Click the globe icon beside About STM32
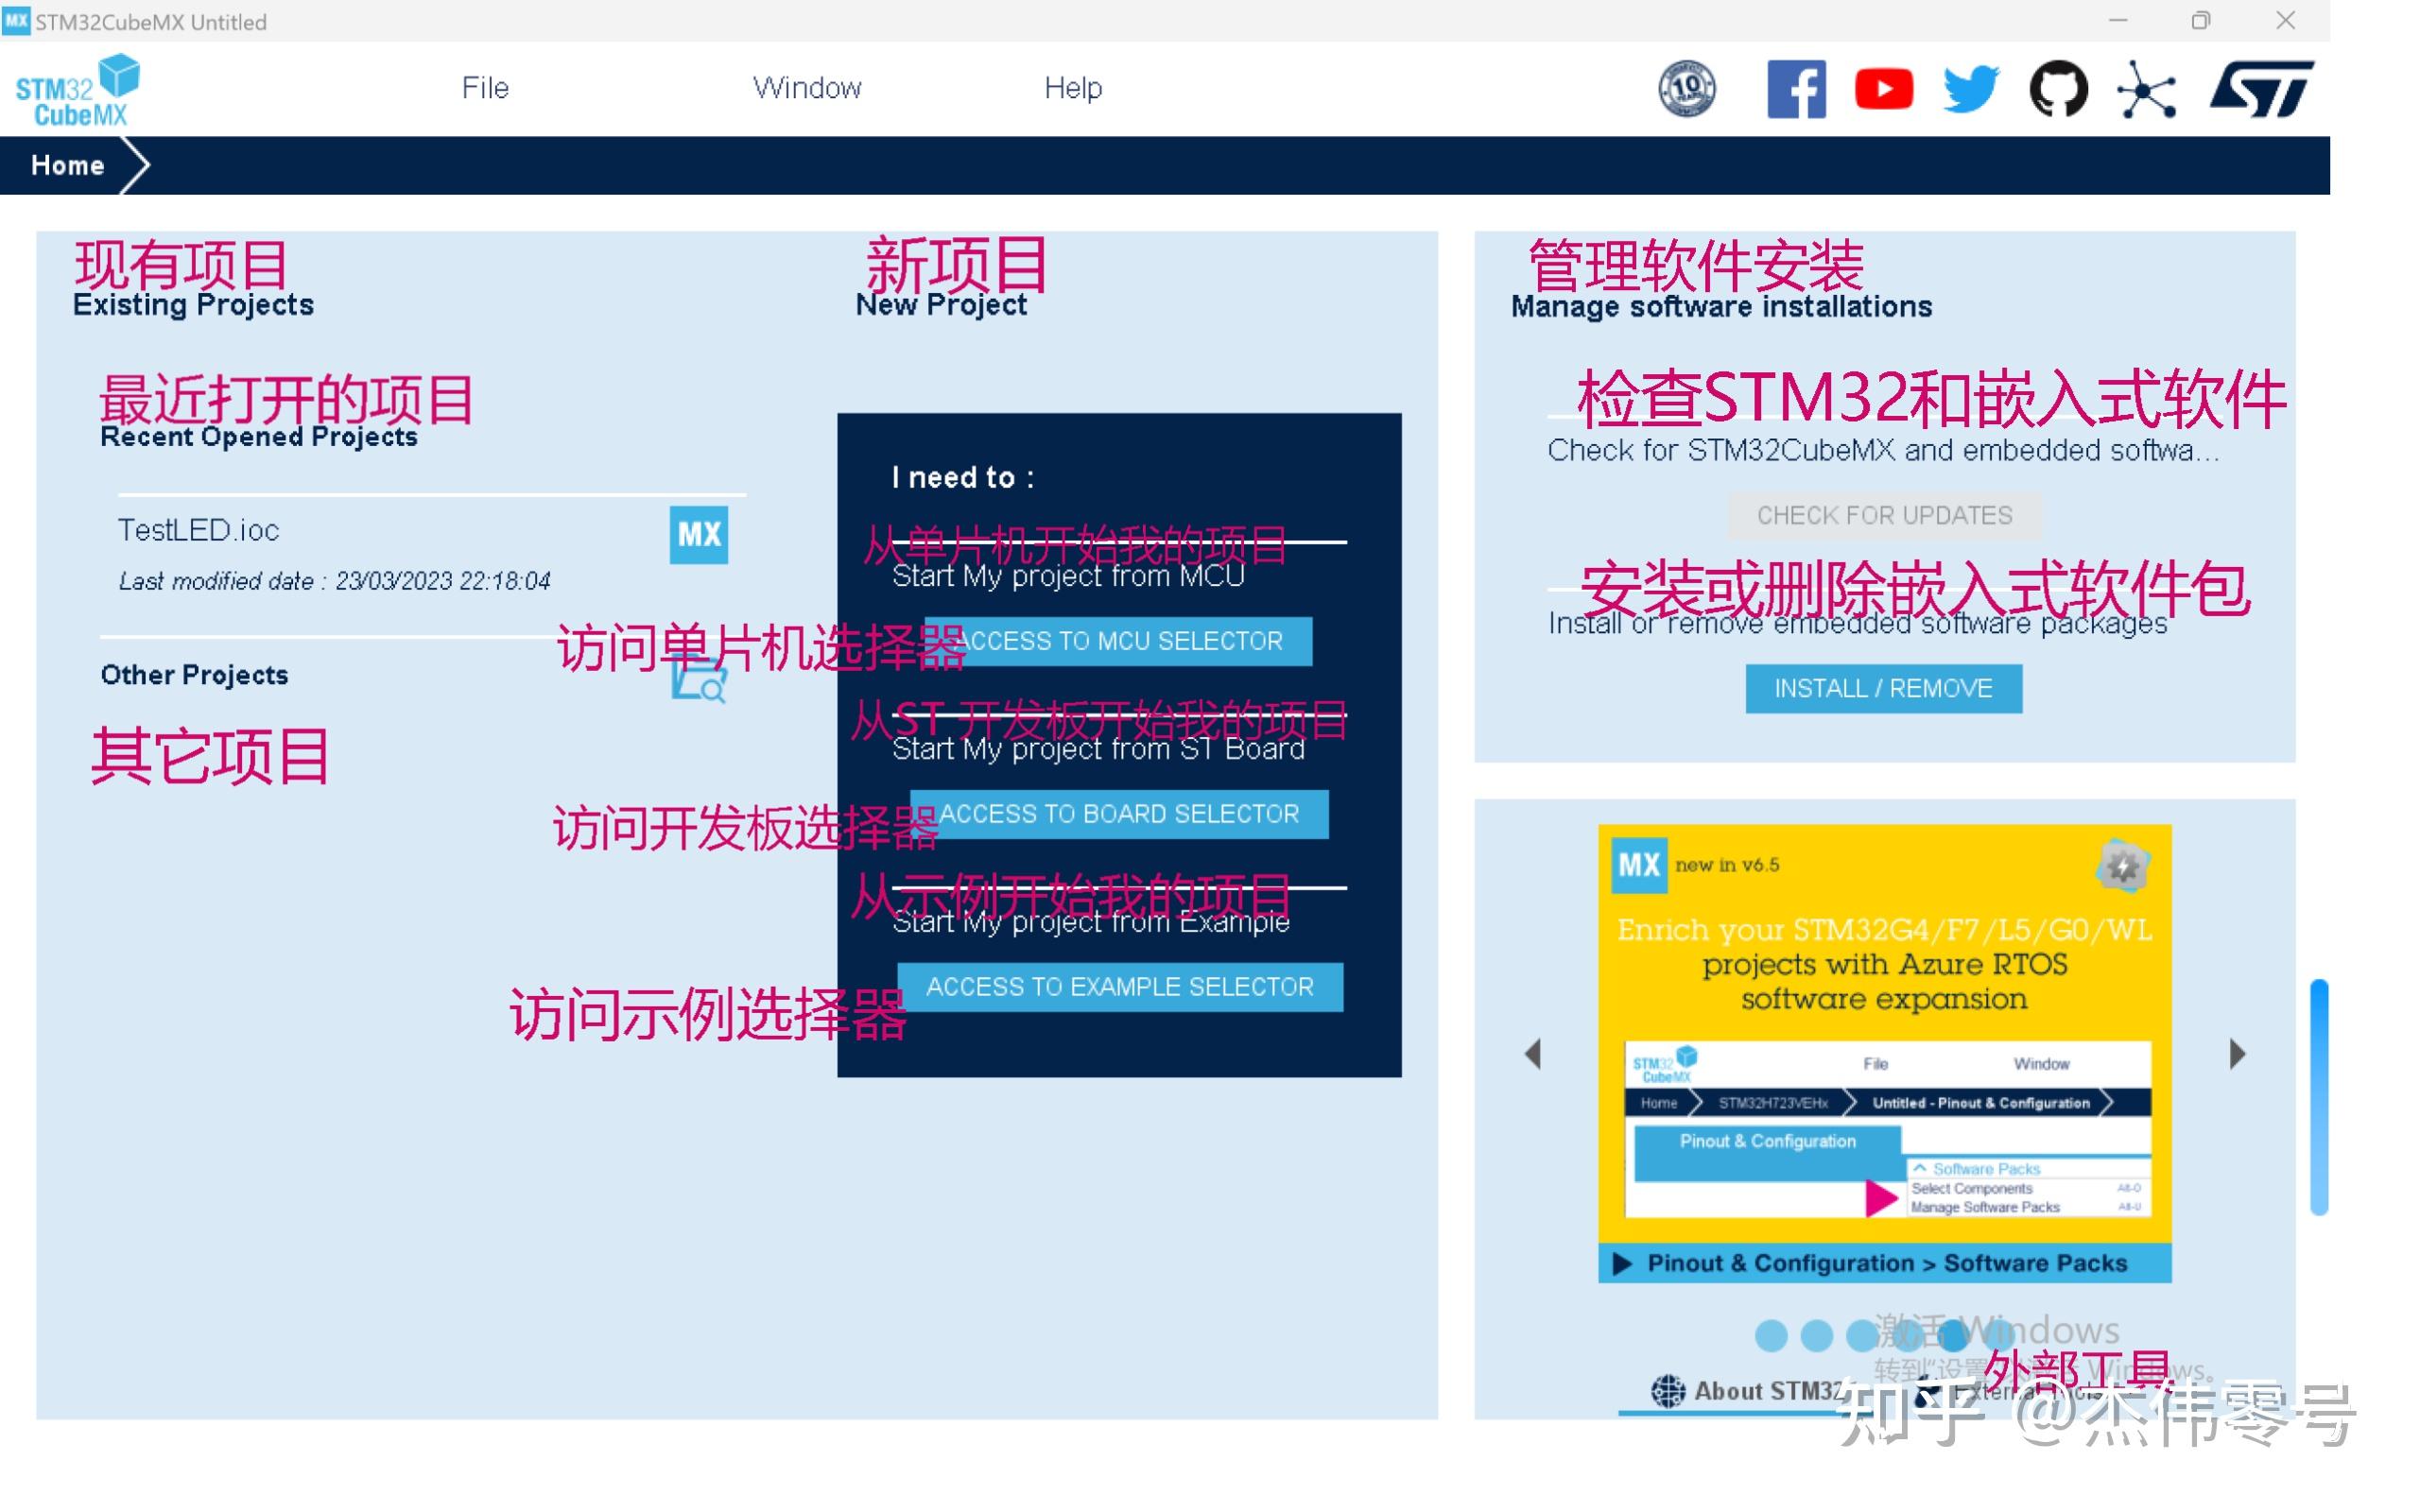This screenshot has width=2420, height=1512. pos(1667,1391)
